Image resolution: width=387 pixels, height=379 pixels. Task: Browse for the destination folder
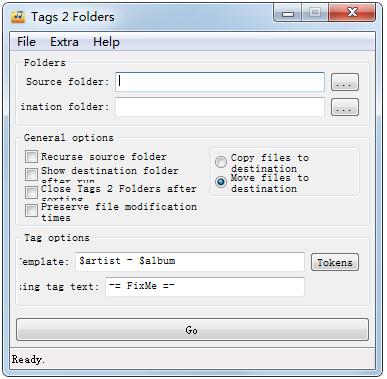point(345,107)
